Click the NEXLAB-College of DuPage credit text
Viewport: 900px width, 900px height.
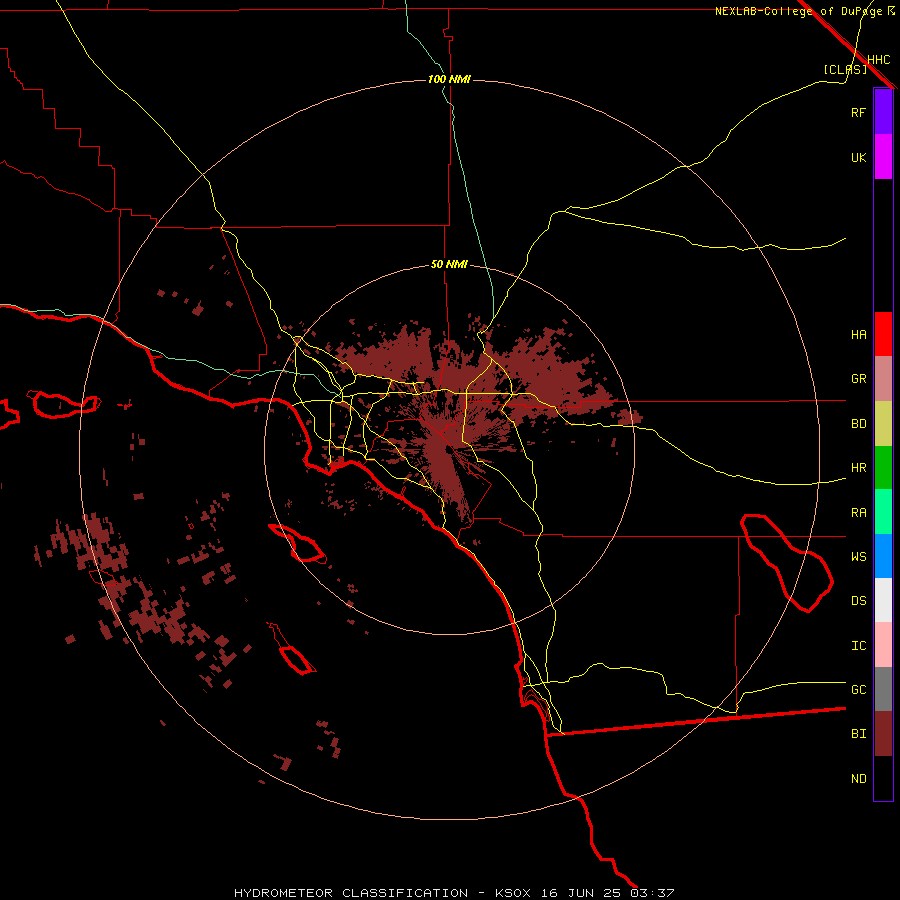tap(804, 11)
